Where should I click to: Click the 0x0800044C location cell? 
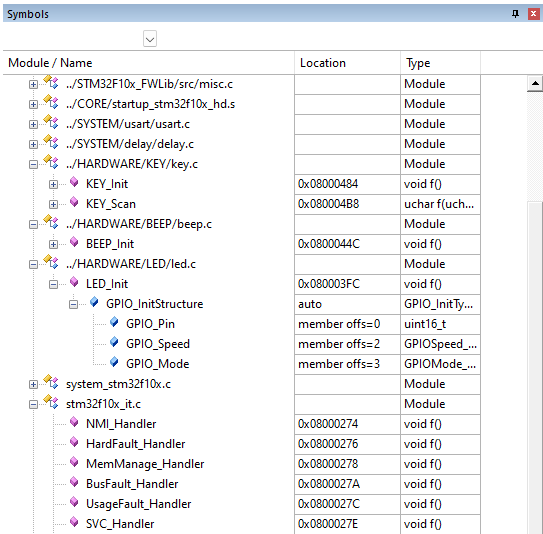[347, 244]
